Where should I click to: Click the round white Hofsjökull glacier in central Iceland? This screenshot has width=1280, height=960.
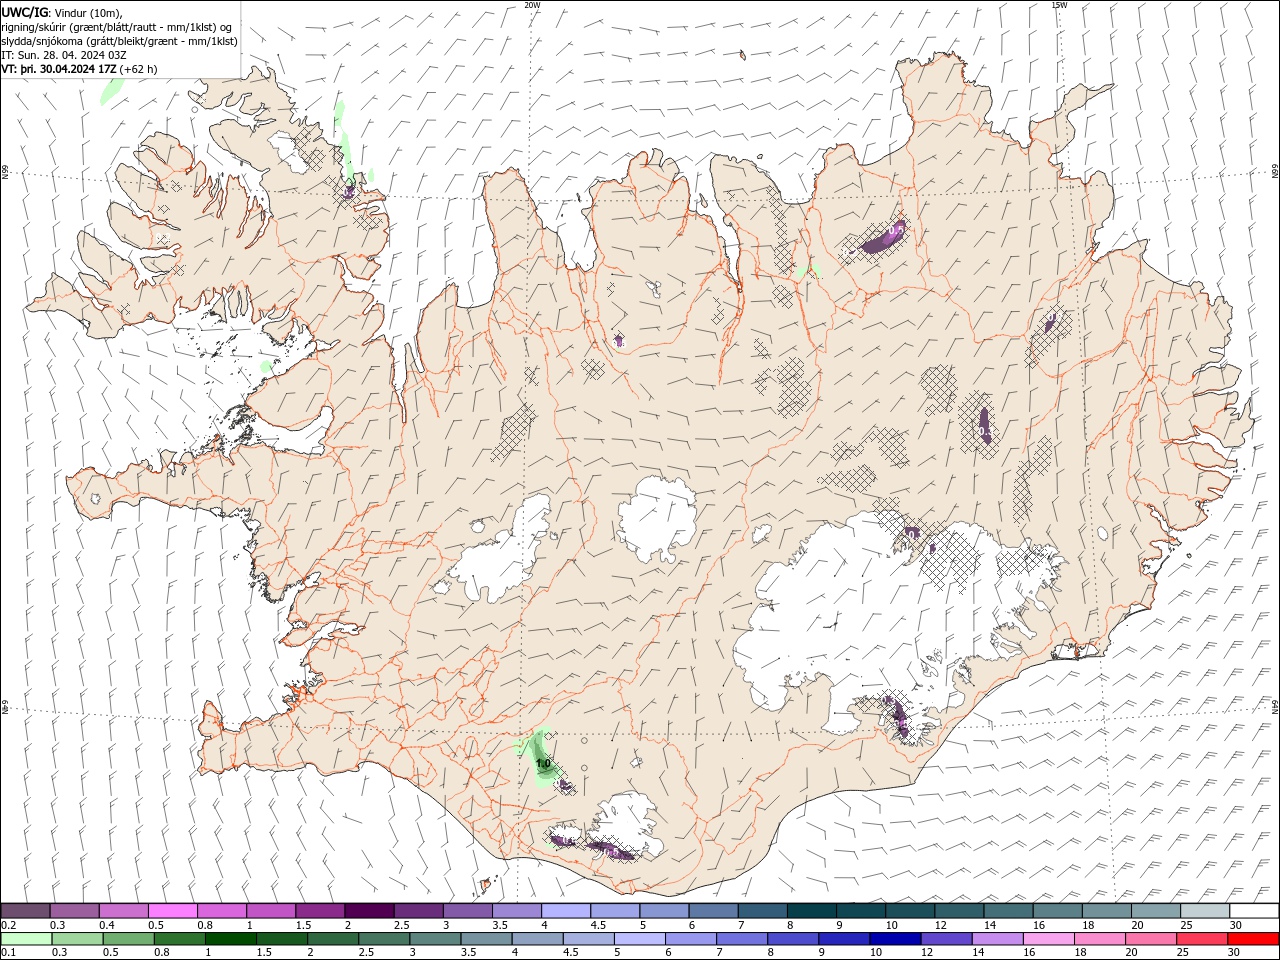(658, 518)
